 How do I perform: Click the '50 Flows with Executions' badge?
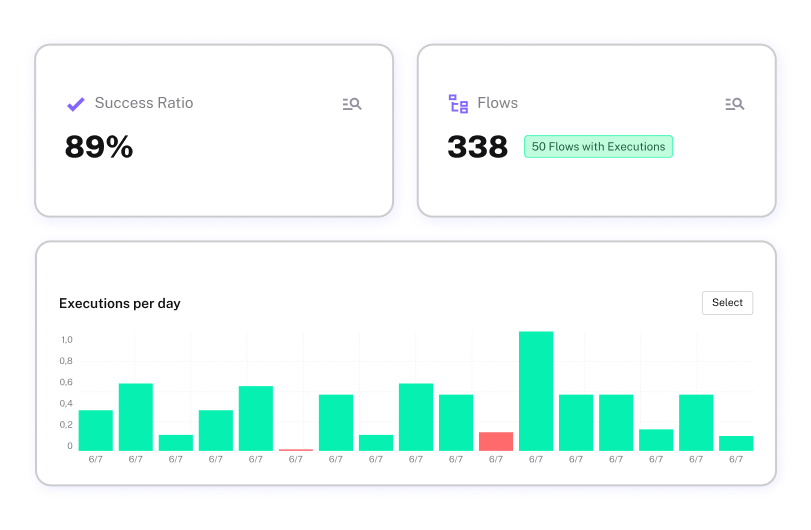click(x=598, y=147)
